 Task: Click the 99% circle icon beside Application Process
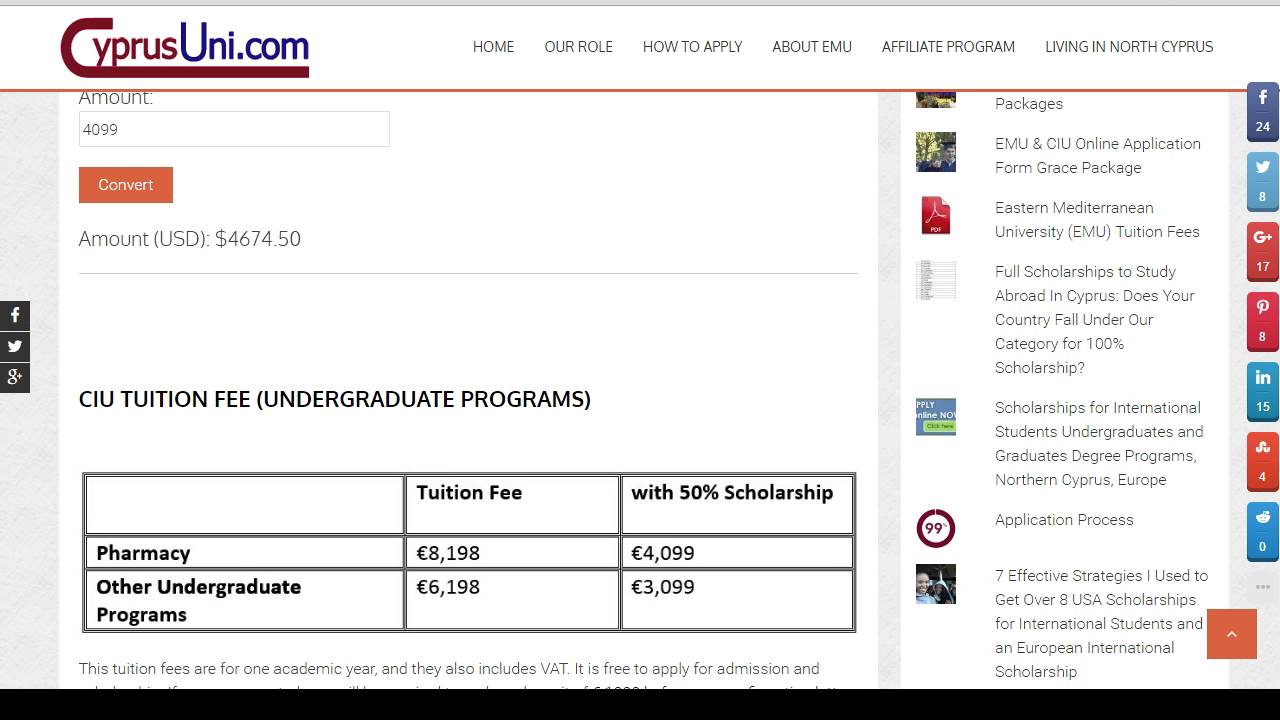pyautogui.click(x=936, y=528)
